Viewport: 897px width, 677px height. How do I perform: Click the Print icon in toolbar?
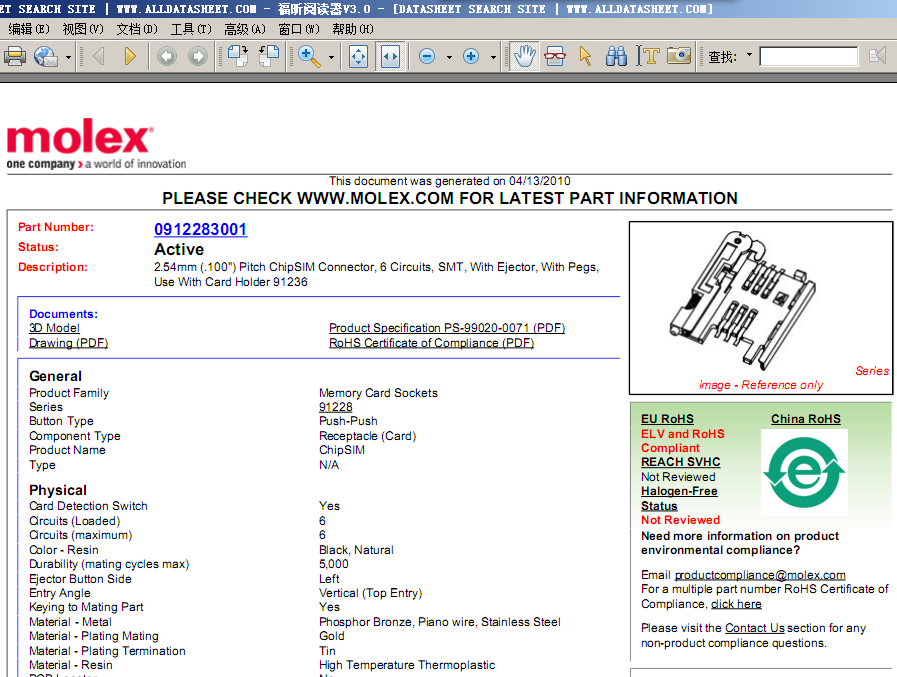tap(15, 56)
